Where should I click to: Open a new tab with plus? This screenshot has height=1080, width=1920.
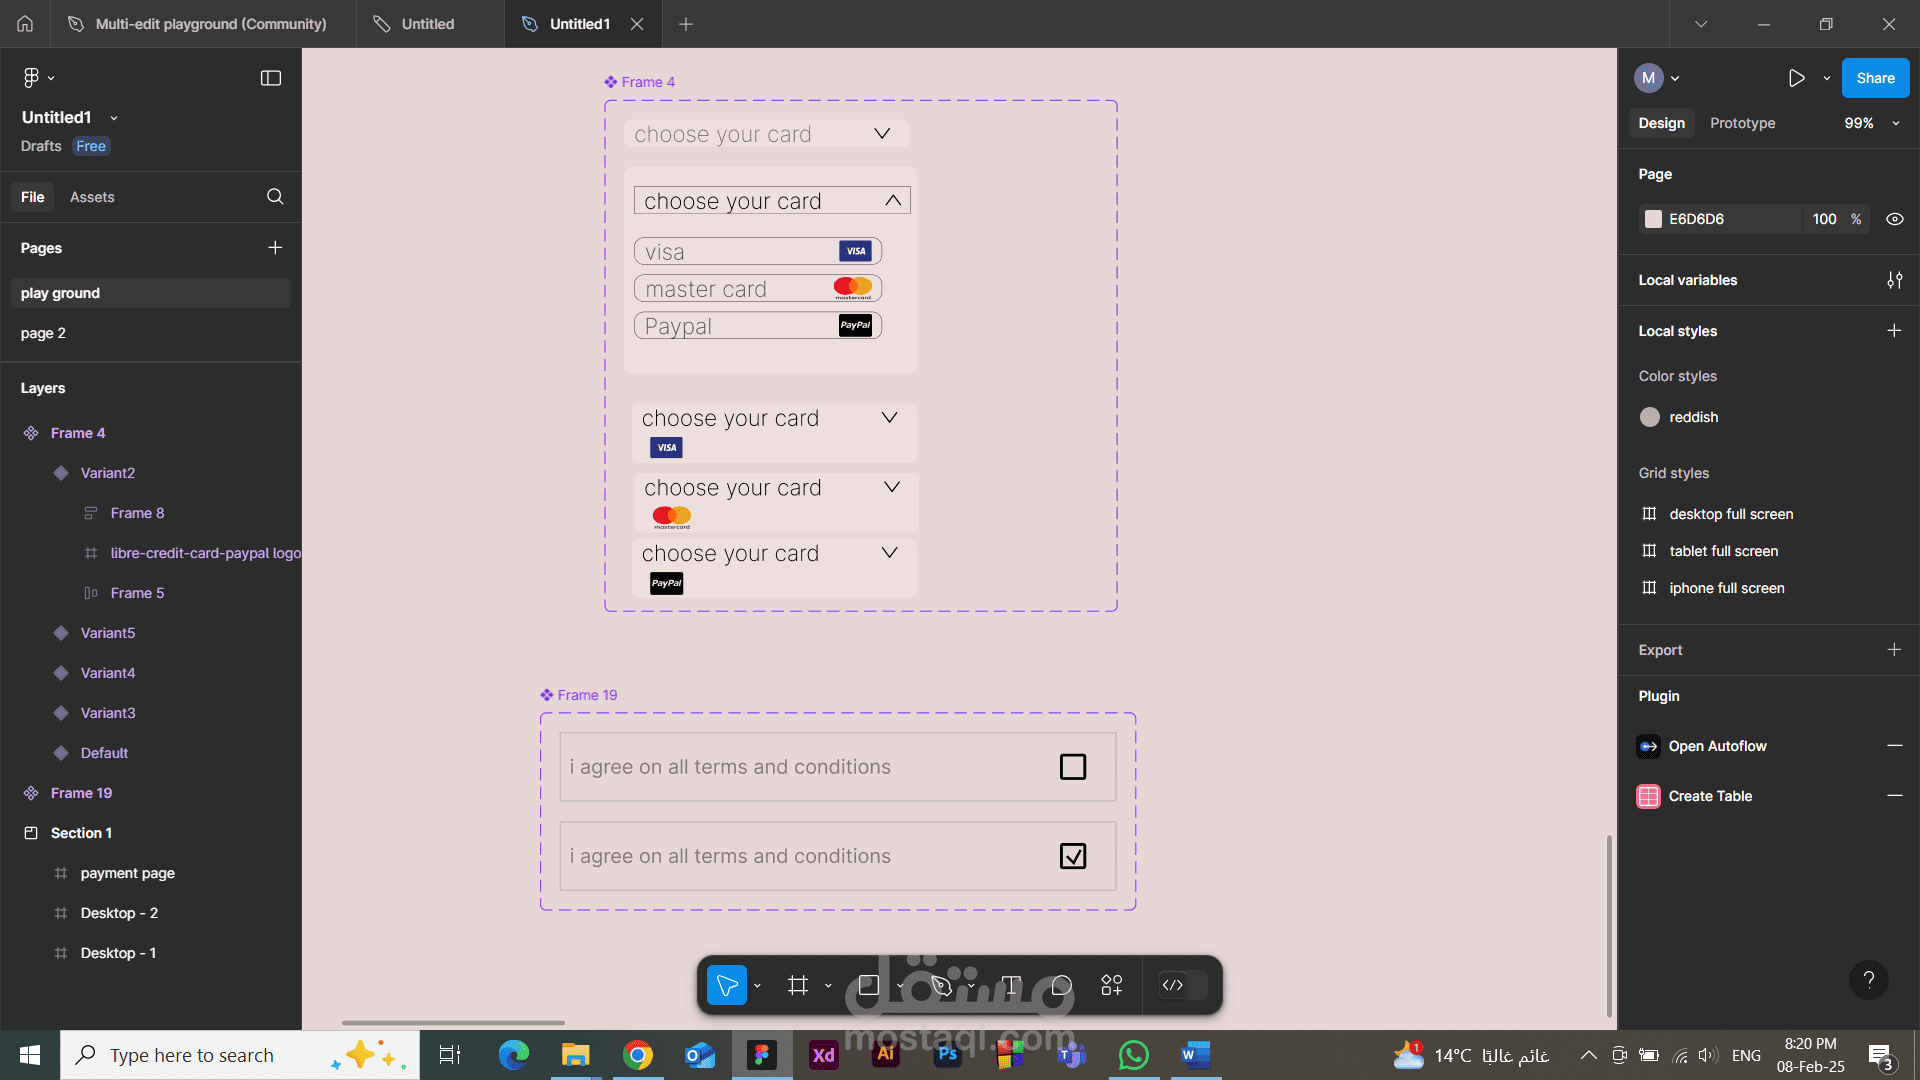pyautogui.click(x=686, y=24)
